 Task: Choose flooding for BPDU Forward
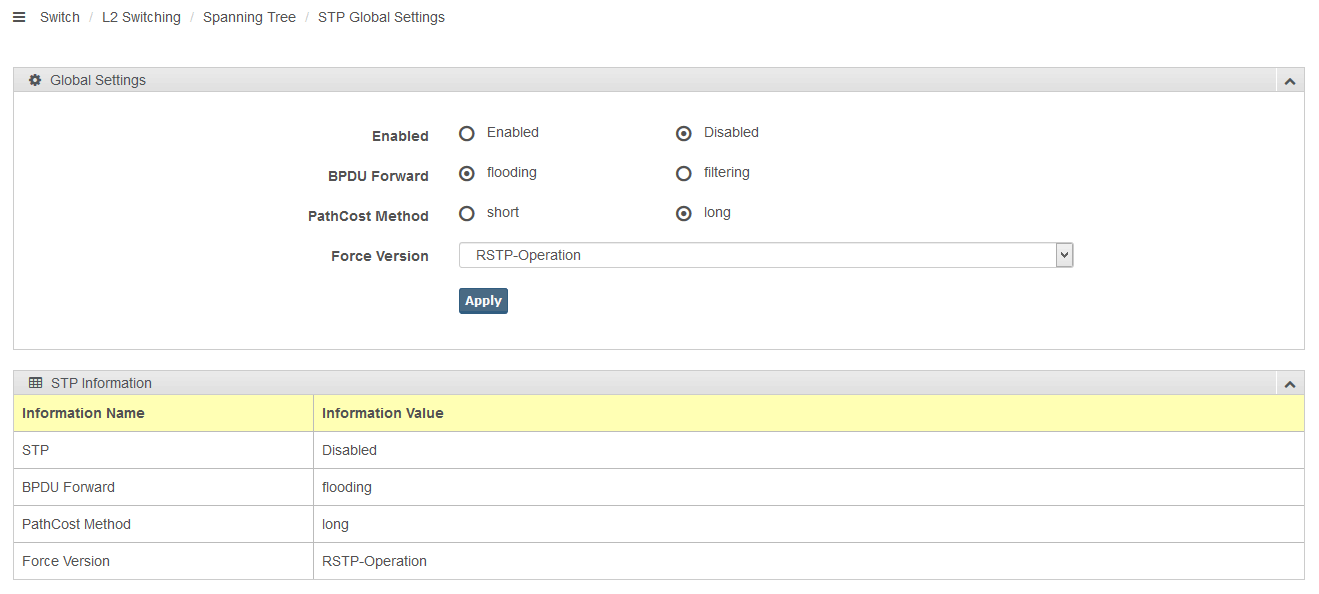point(467,173)
